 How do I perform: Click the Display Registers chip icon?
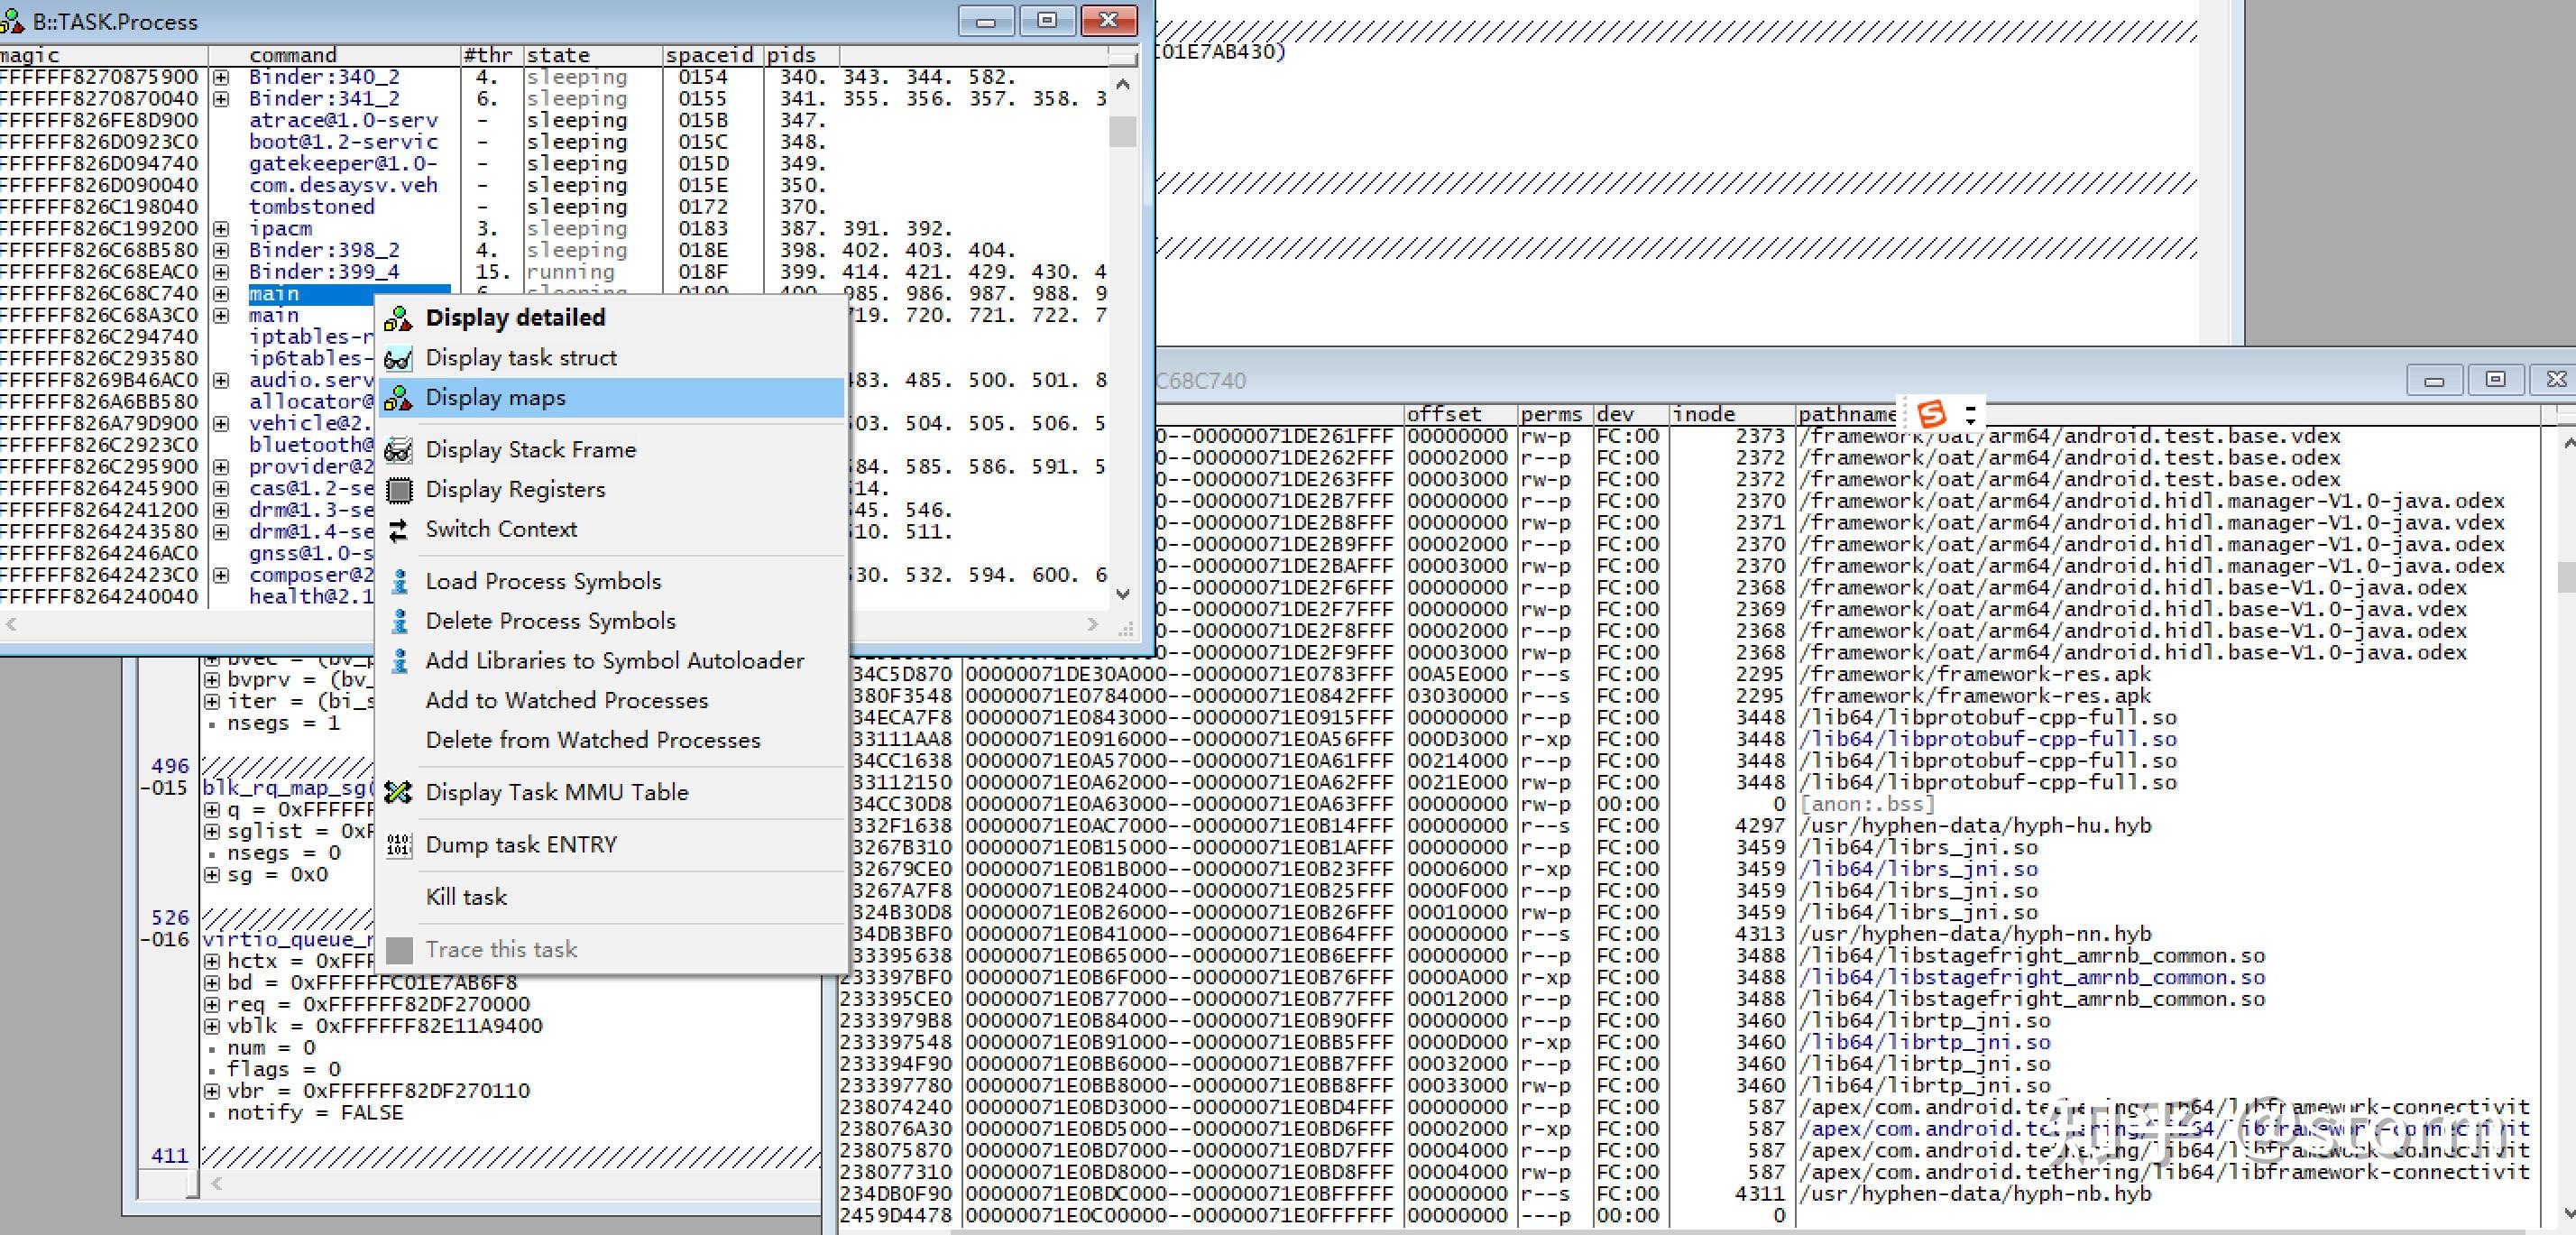click(x=398, y=490)
